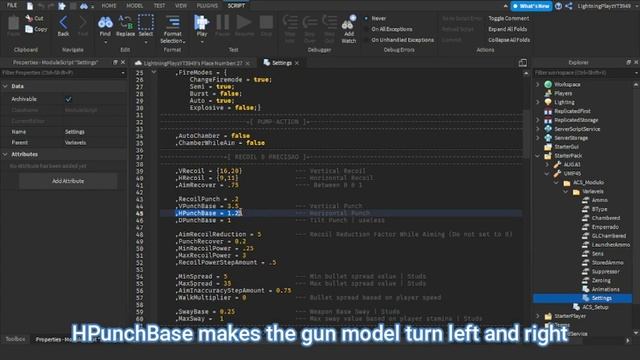This screenshot has height=360, width=640.
Task: Select On All Exceptions option
Action: pyautogui.click(x=391, y=29)
